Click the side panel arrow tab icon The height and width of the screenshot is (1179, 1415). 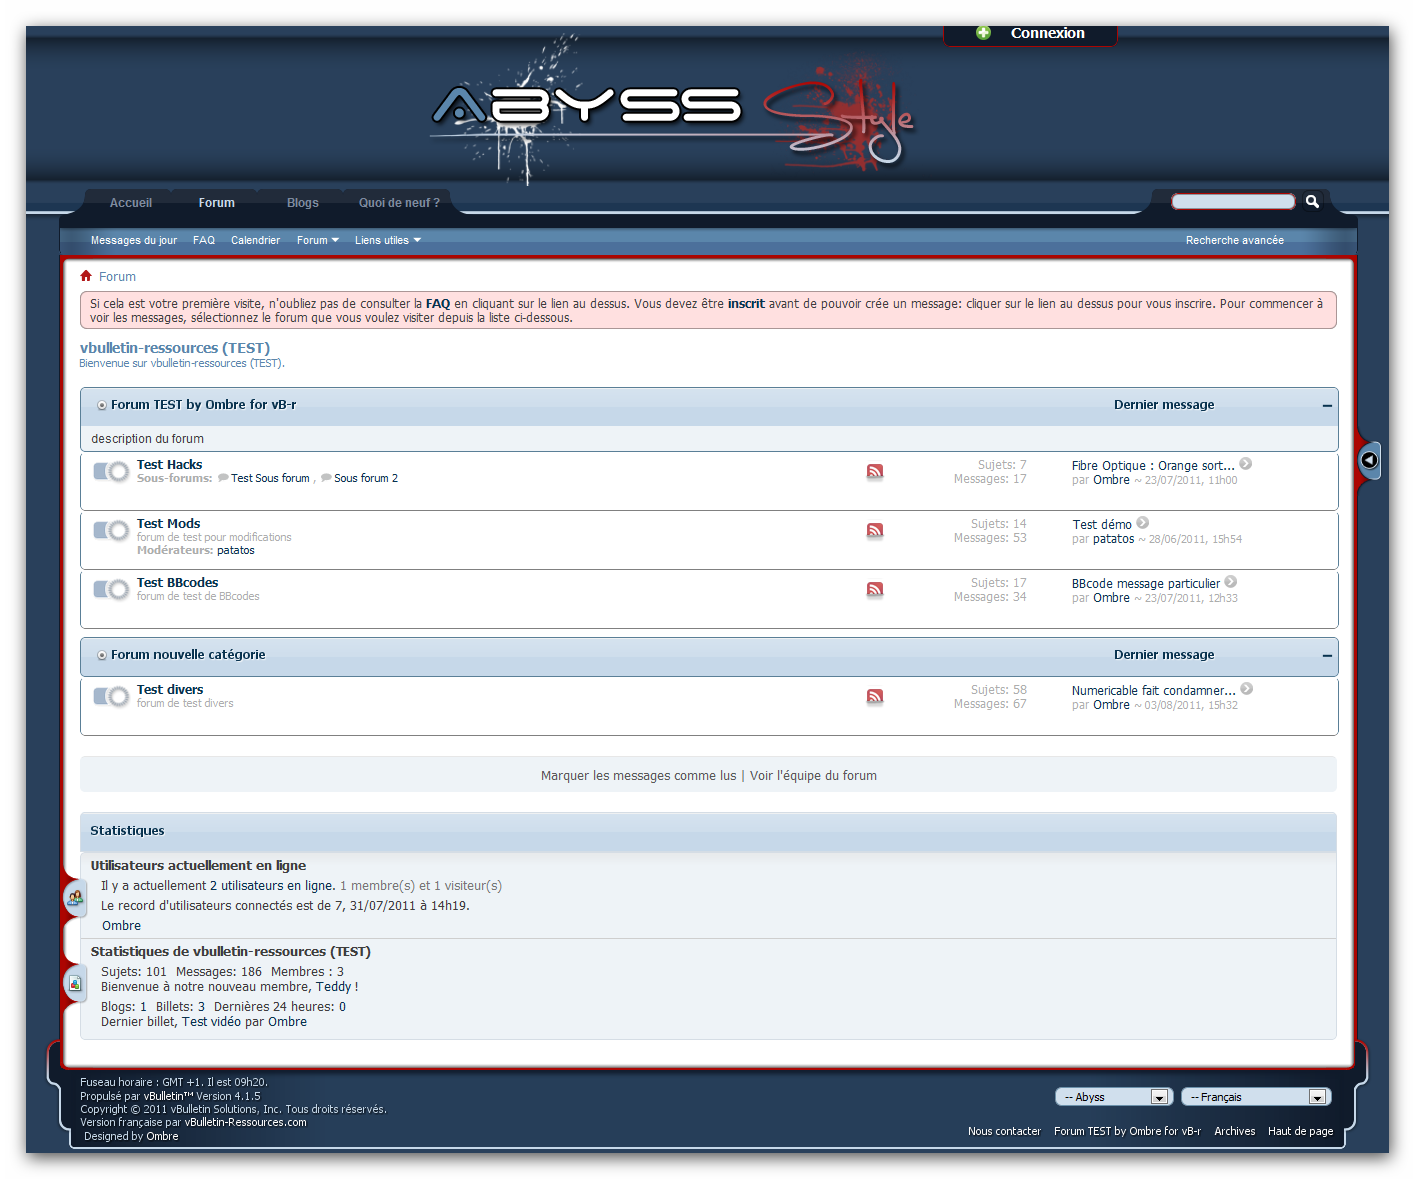pos(1370,460)
